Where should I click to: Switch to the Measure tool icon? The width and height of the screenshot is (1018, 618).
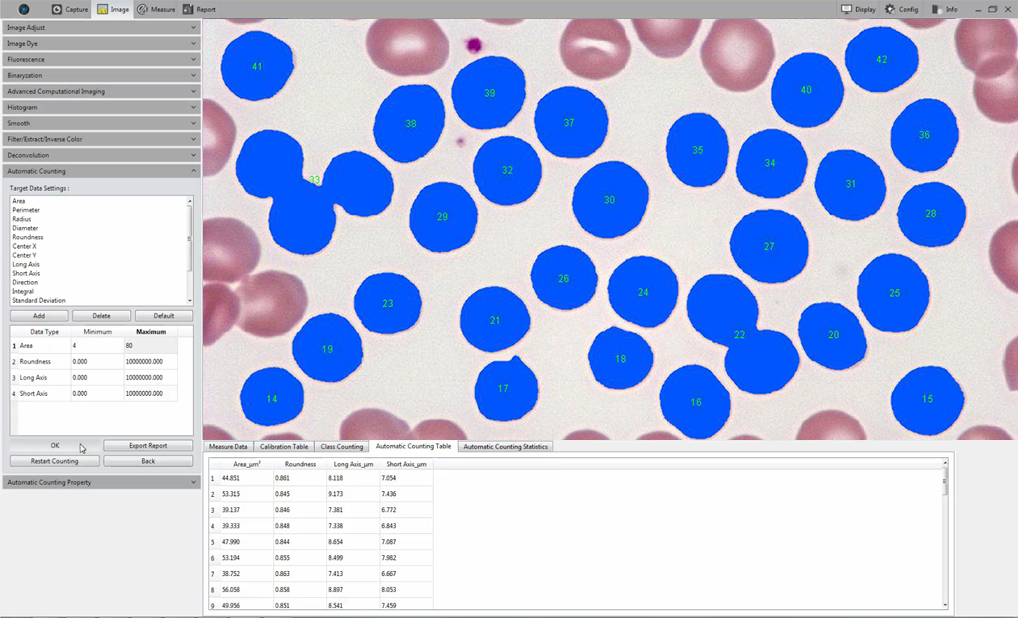pos(142,9)
